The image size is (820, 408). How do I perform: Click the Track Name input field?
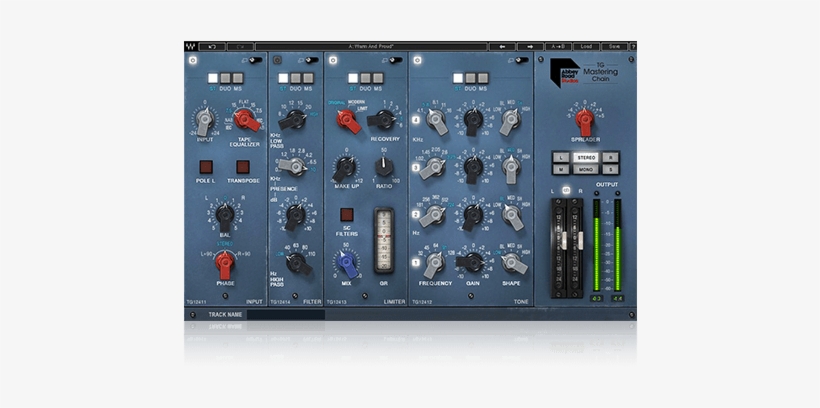286,314
